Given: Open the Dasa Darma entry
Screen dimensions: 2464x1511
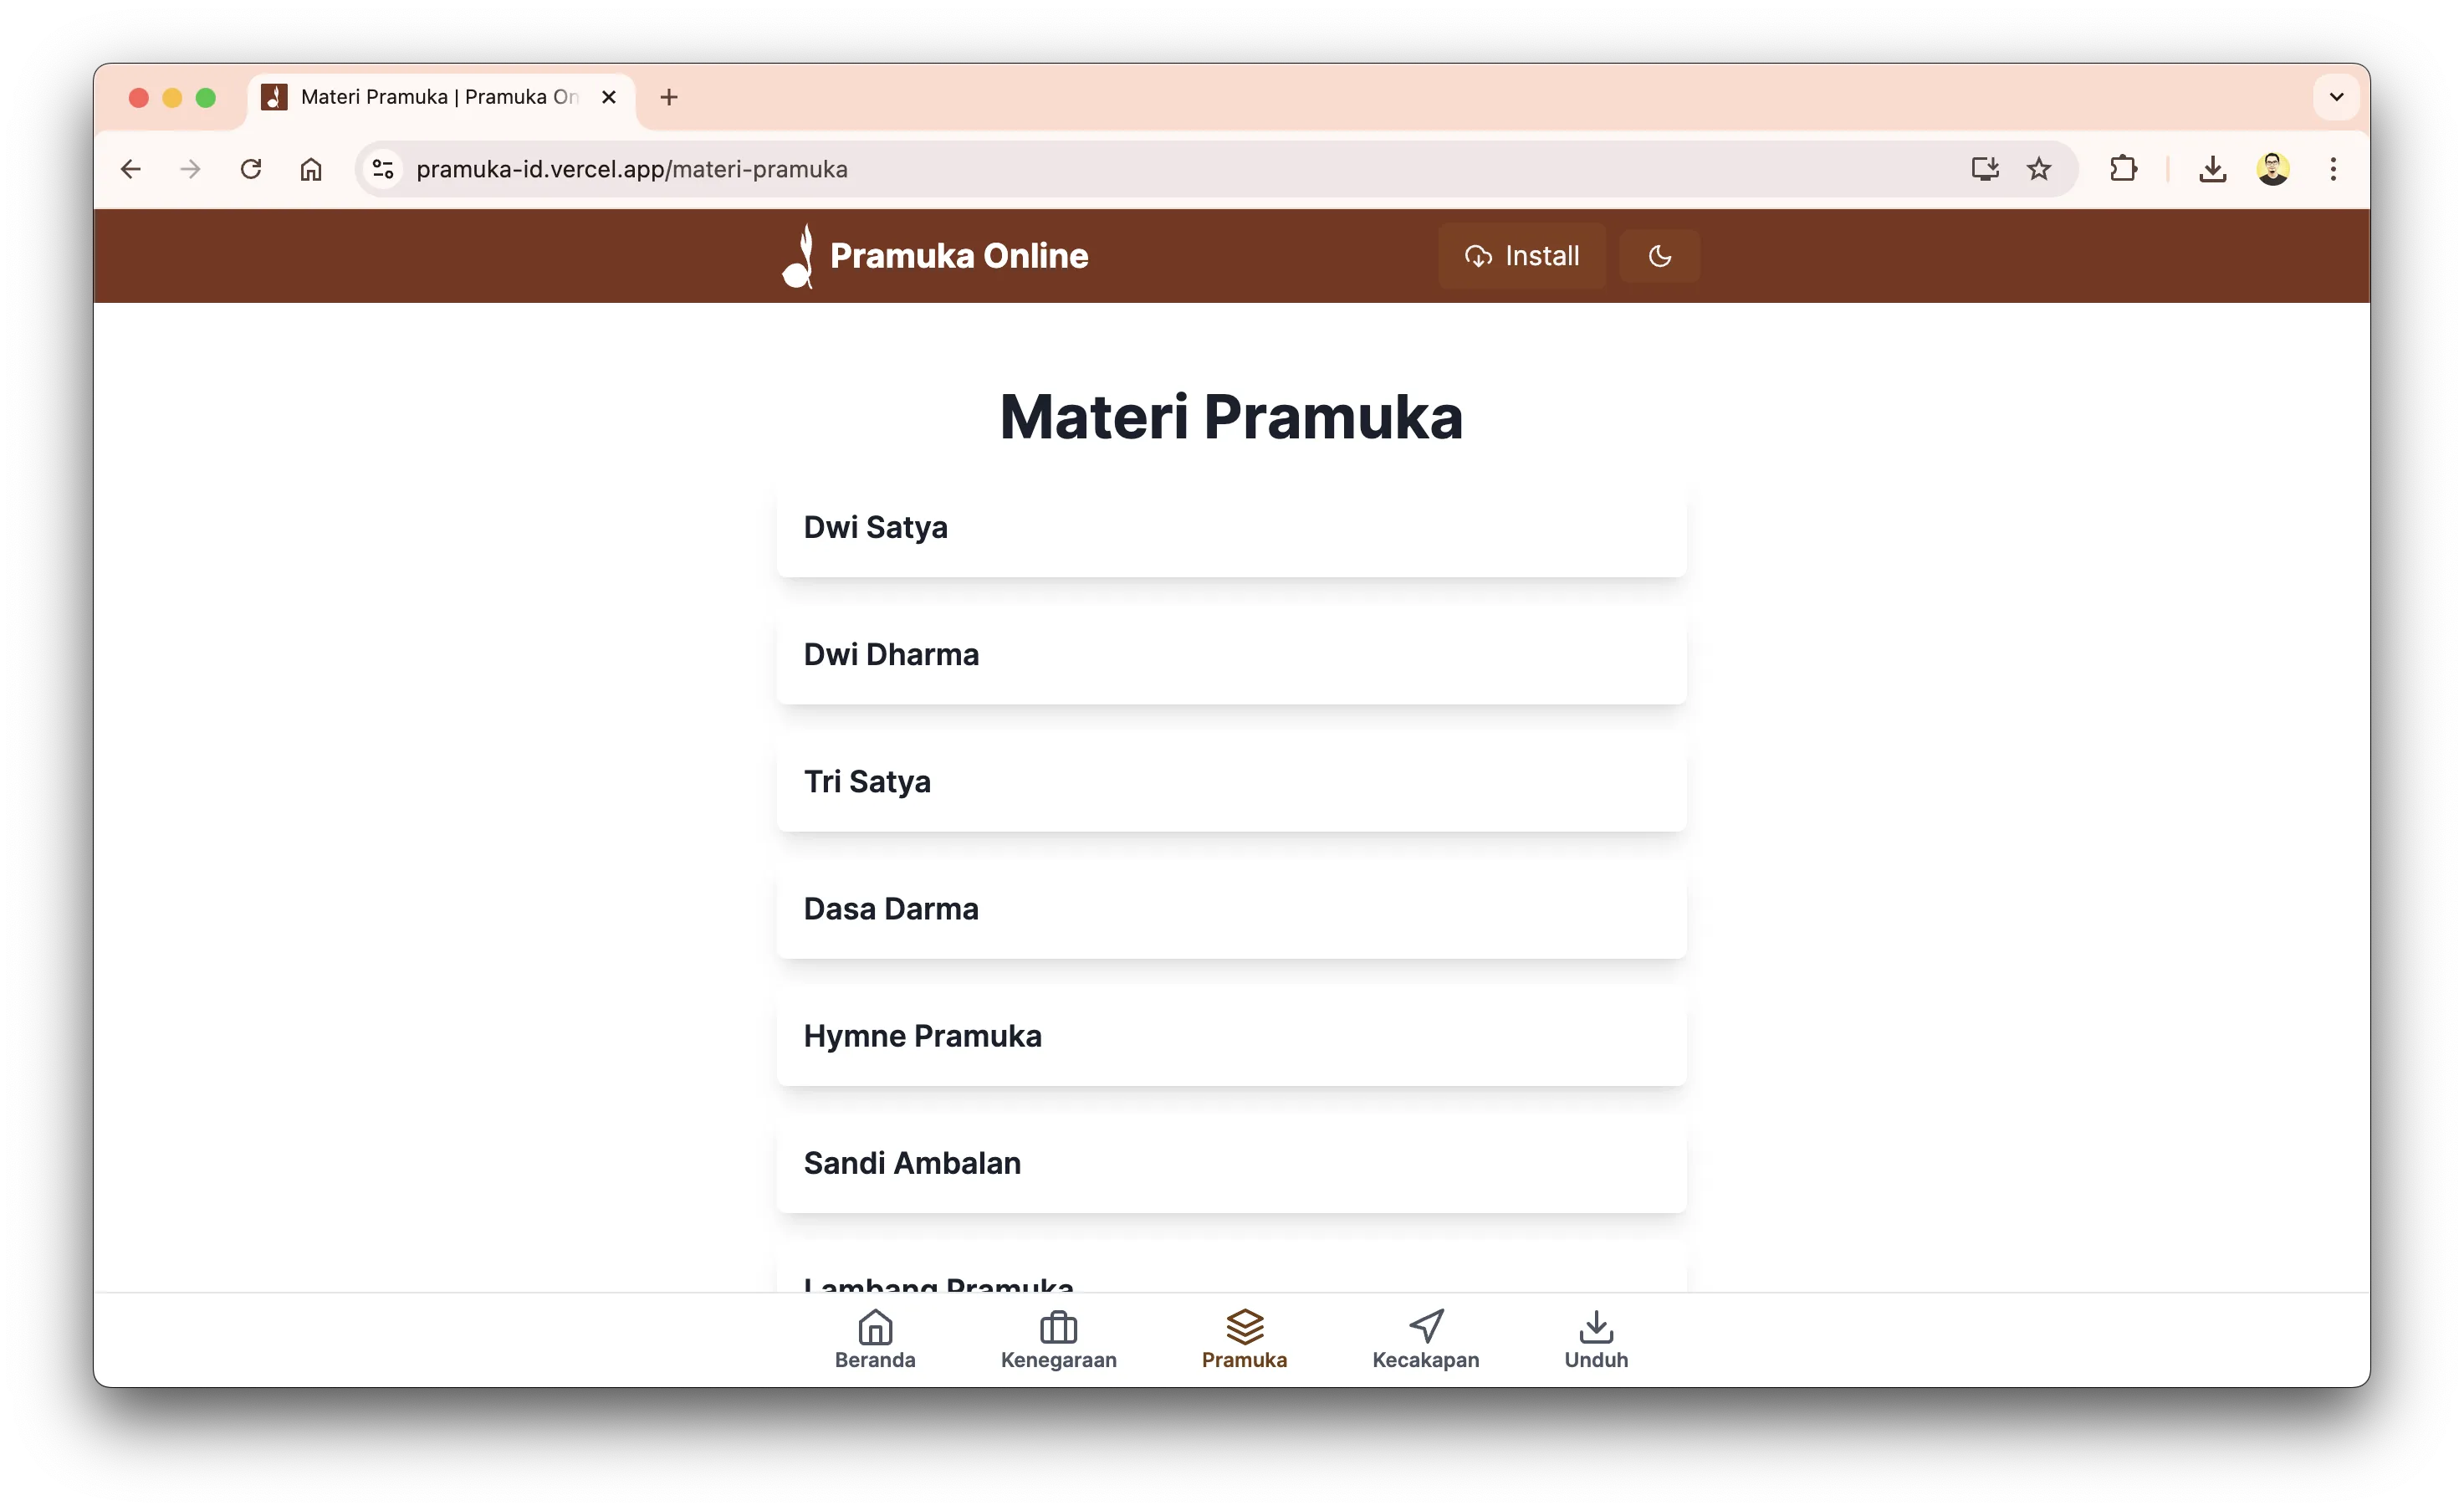Looking at the screenshot, I should pyautogui.click(x=1231, y=908).
